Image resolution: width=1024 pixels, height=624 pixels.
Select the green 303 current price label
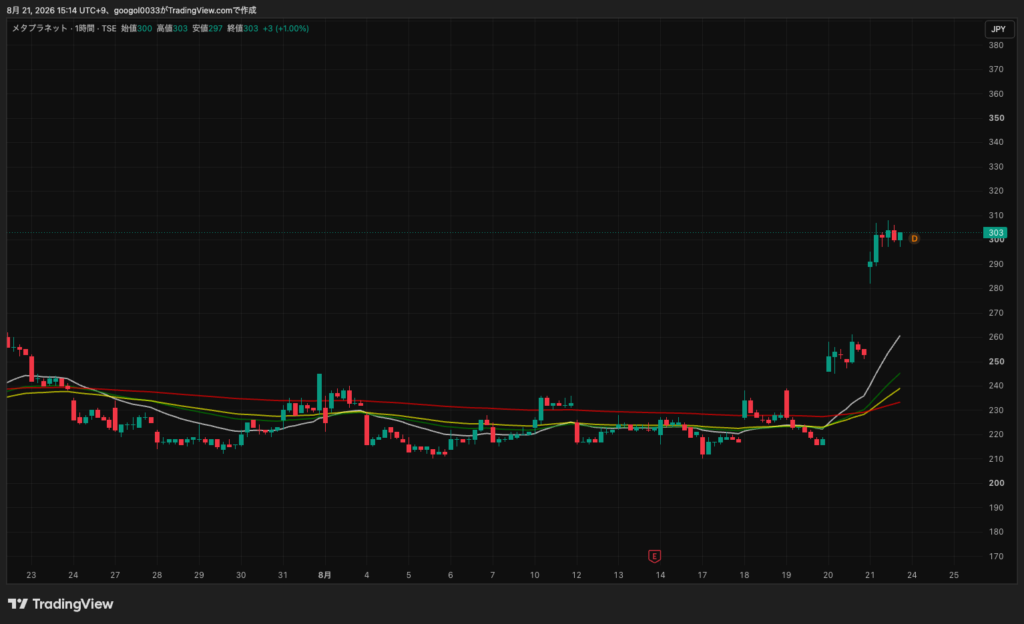coord(995,232)
